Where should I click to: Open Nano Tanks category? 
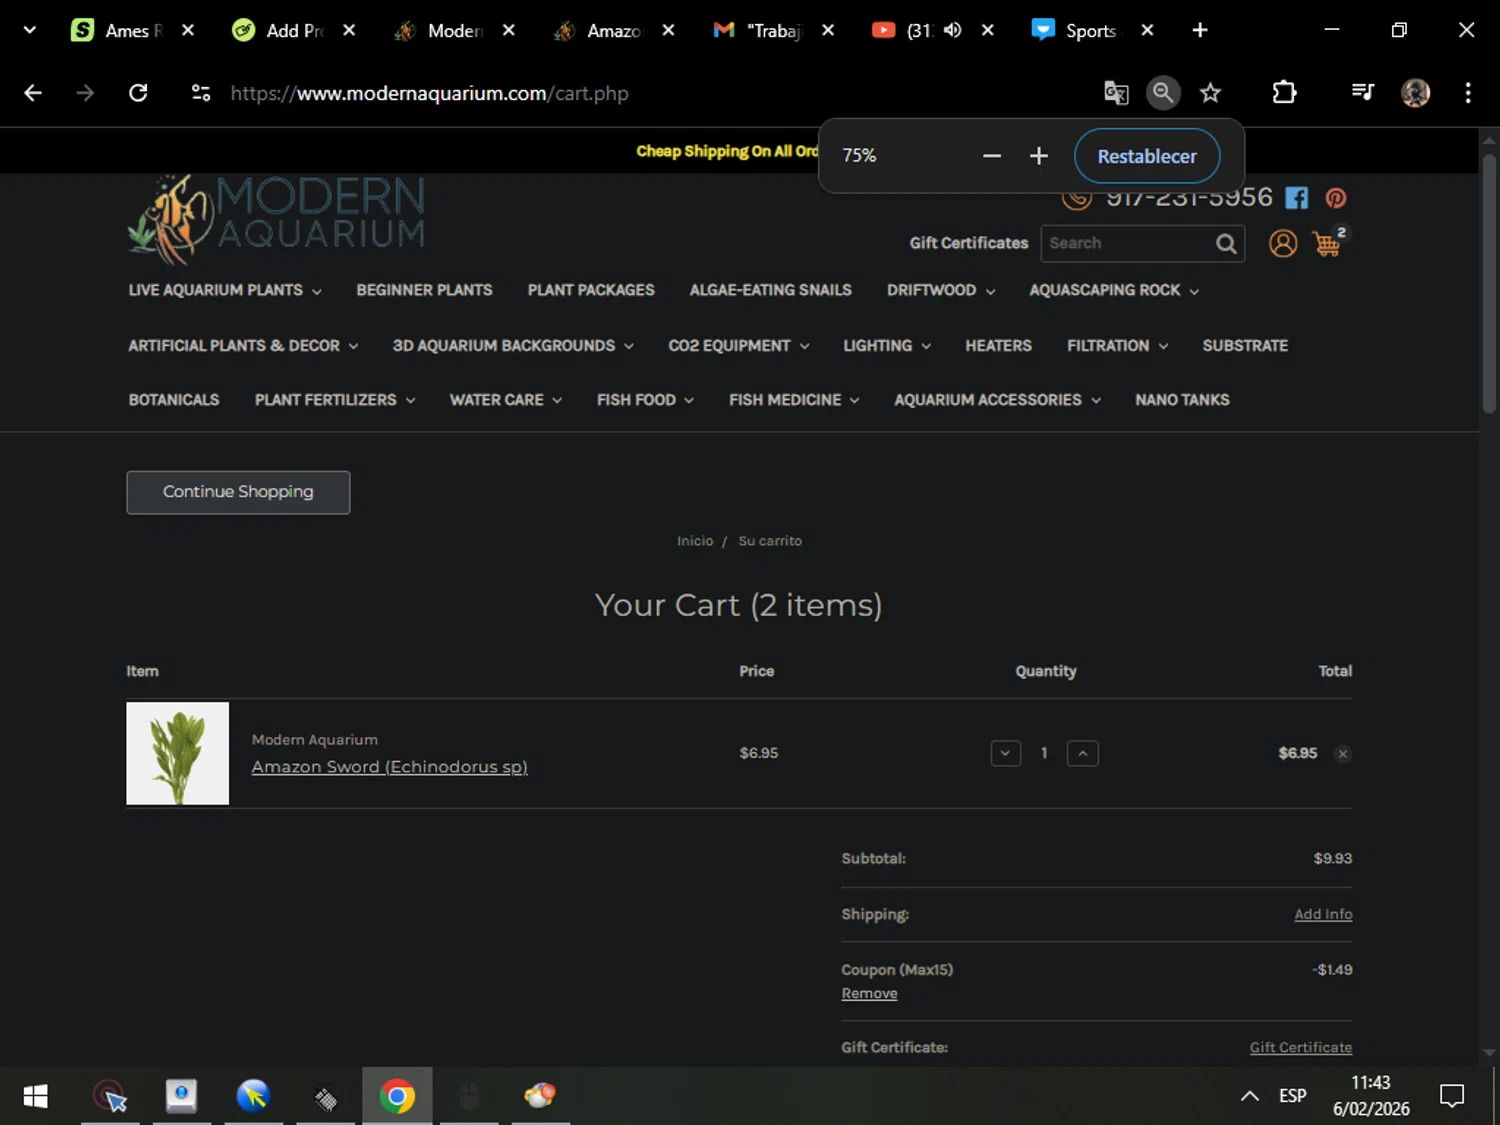[1182, 400]
